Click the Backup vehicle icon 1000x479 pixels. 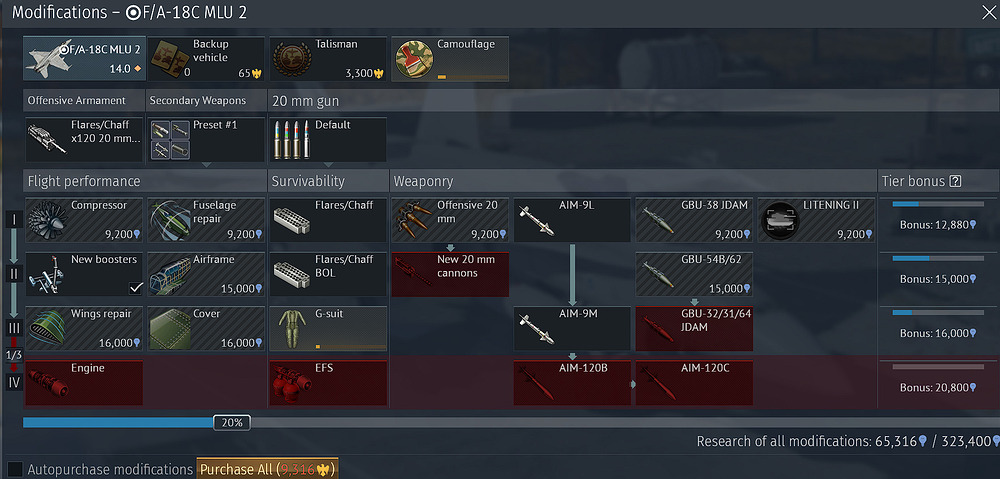(x=169, y=59)
